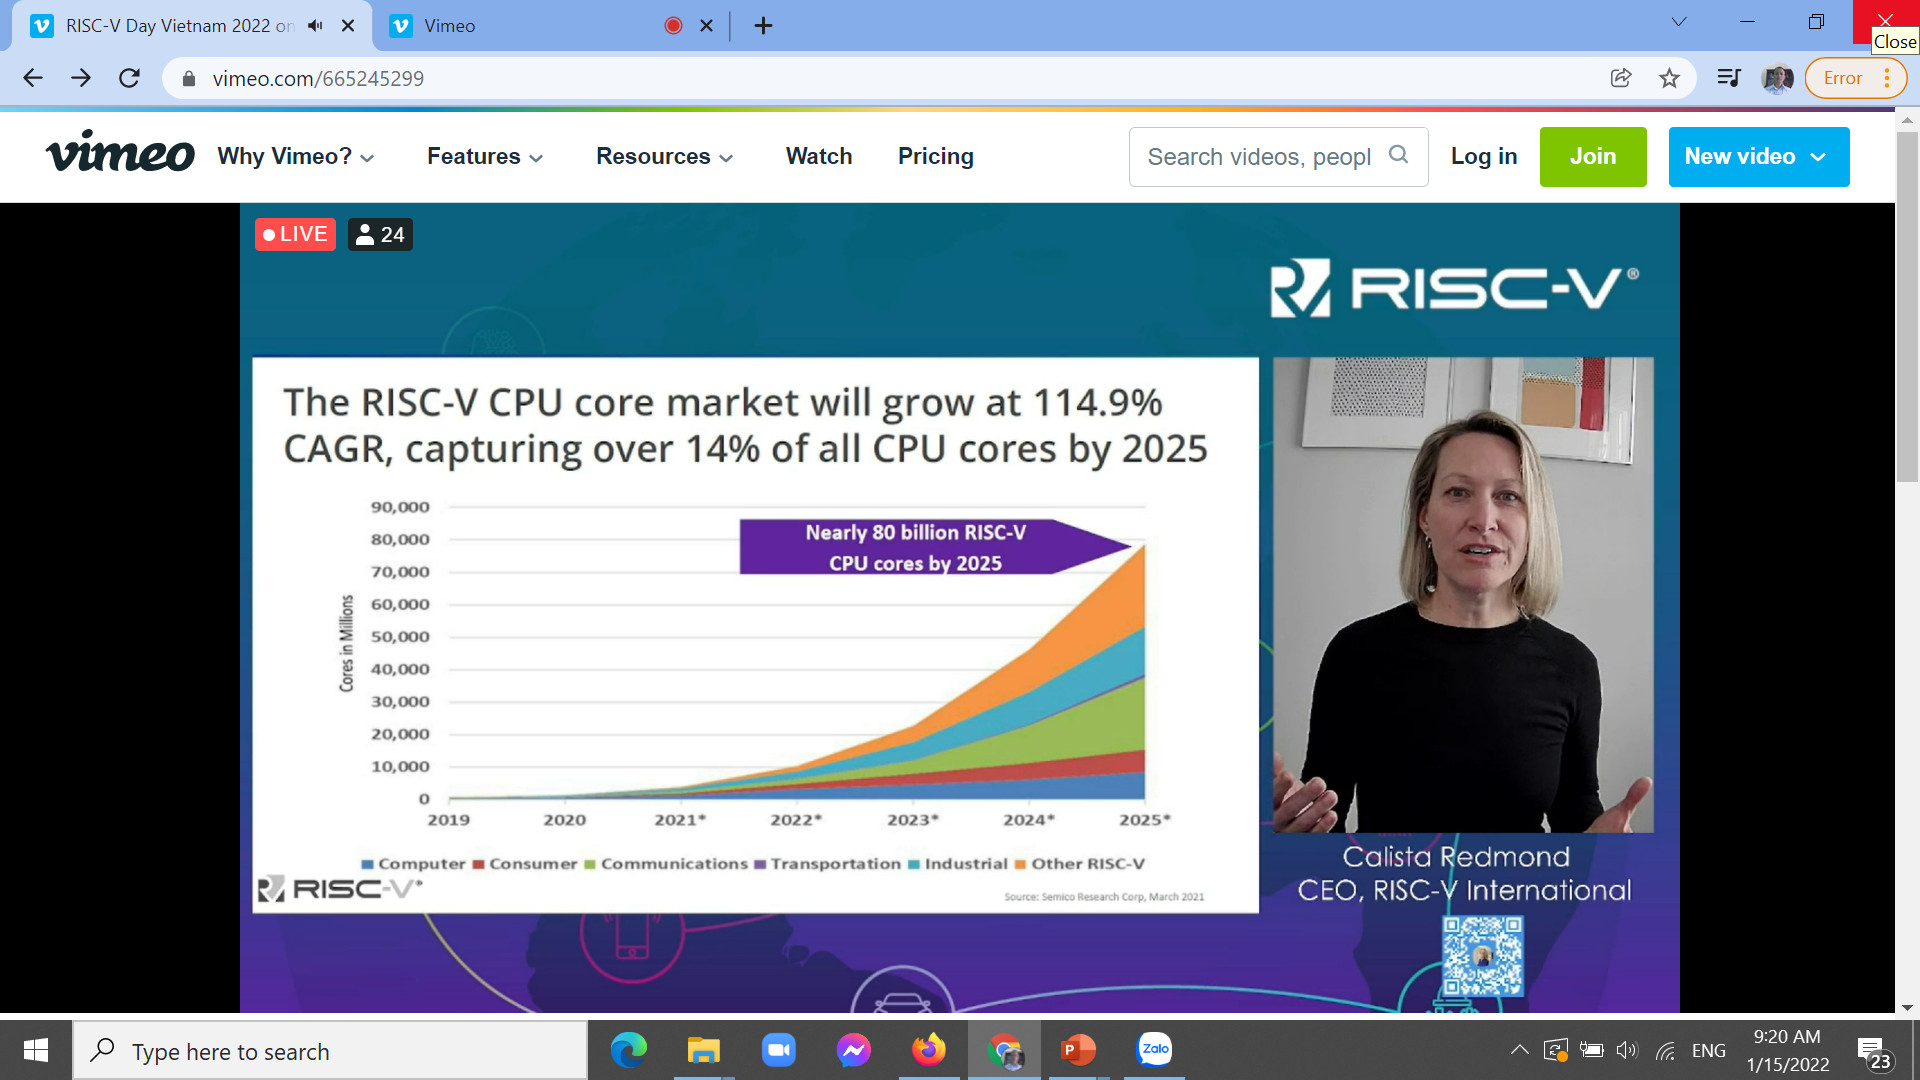Go back to the previous page
Viewport: 1920px width, 1080px height.
(x=33, y=78)
